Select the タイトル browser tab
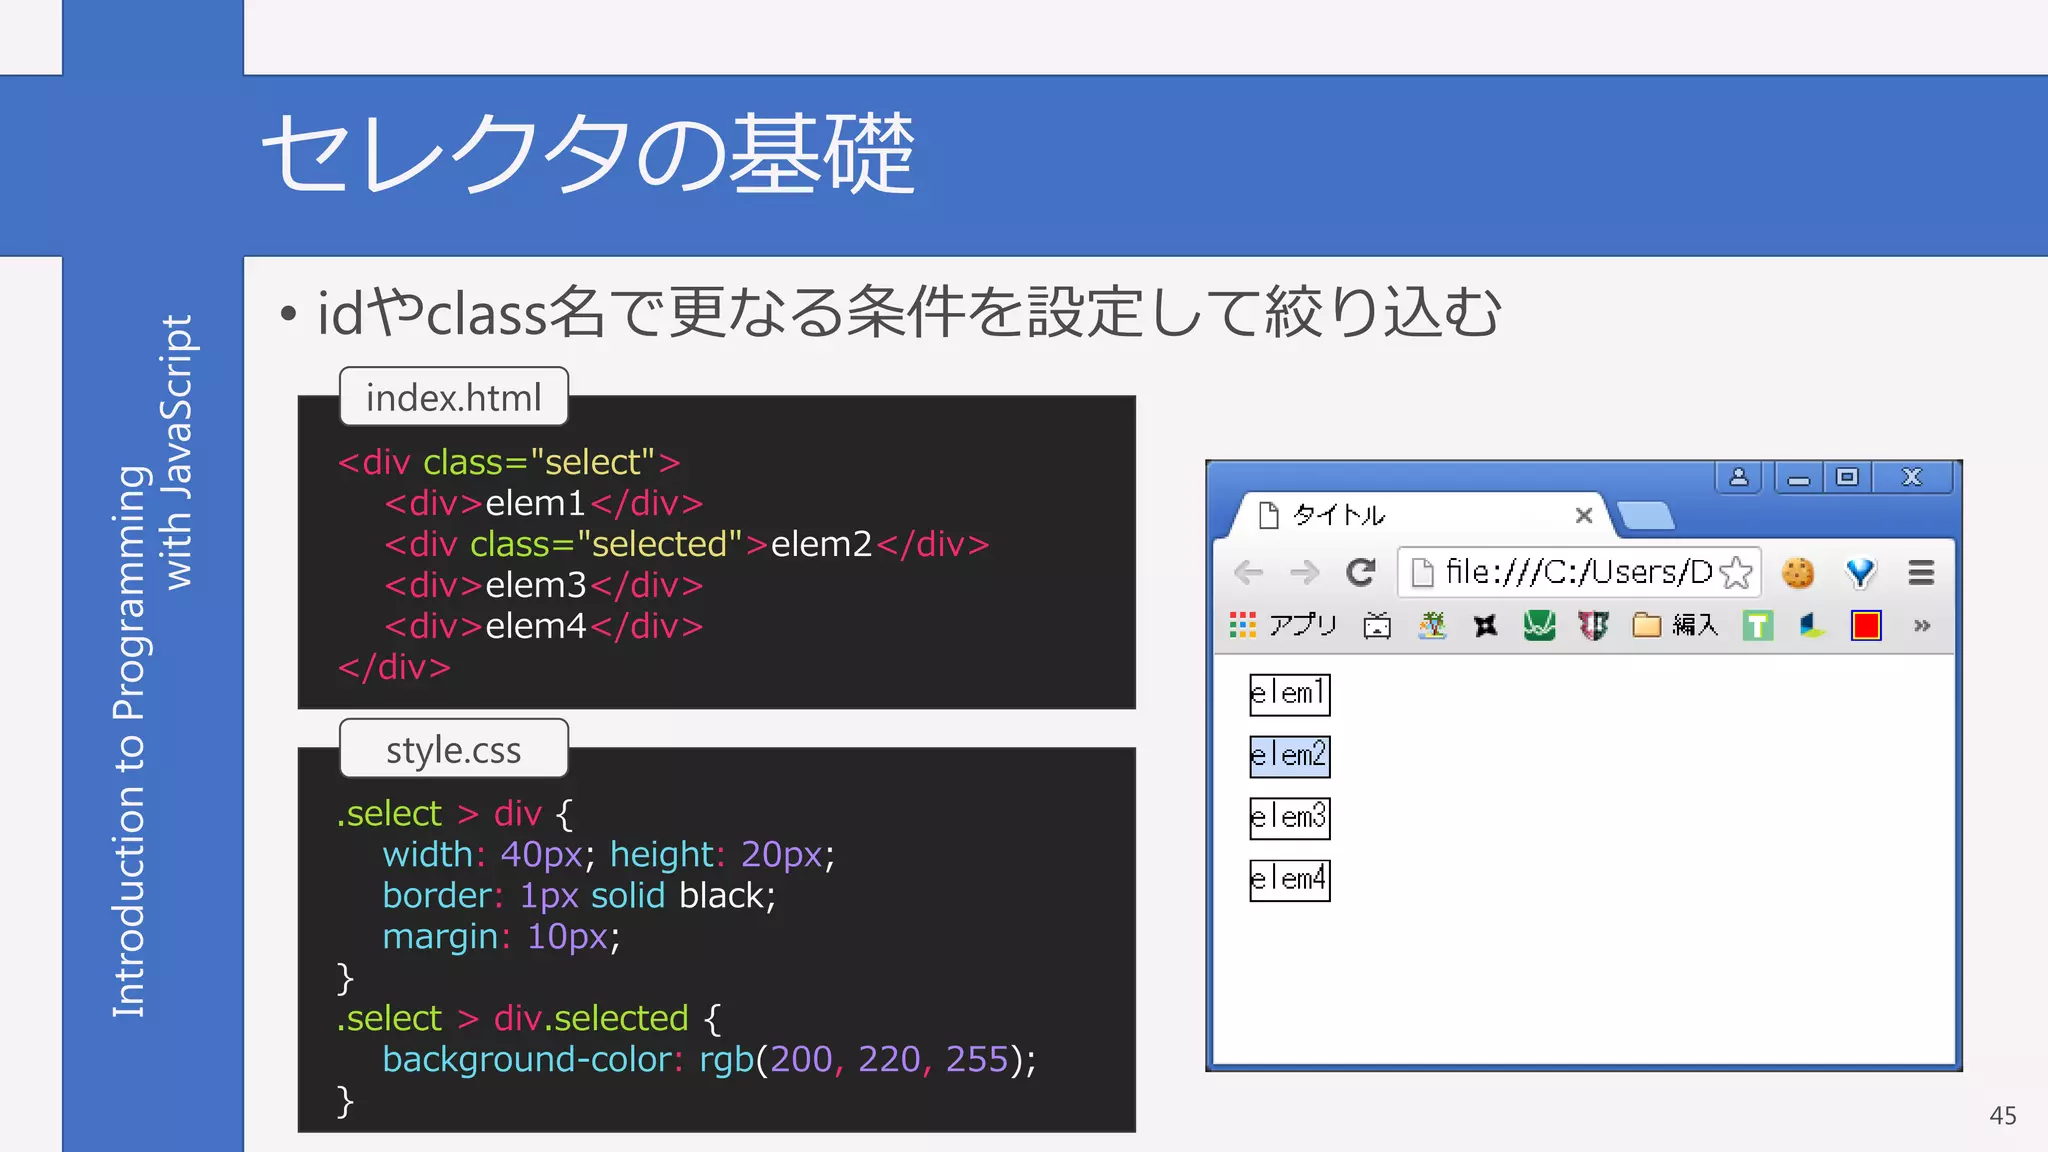The height and width of the screenshot is (1152, 2048). click(1420, 515)
